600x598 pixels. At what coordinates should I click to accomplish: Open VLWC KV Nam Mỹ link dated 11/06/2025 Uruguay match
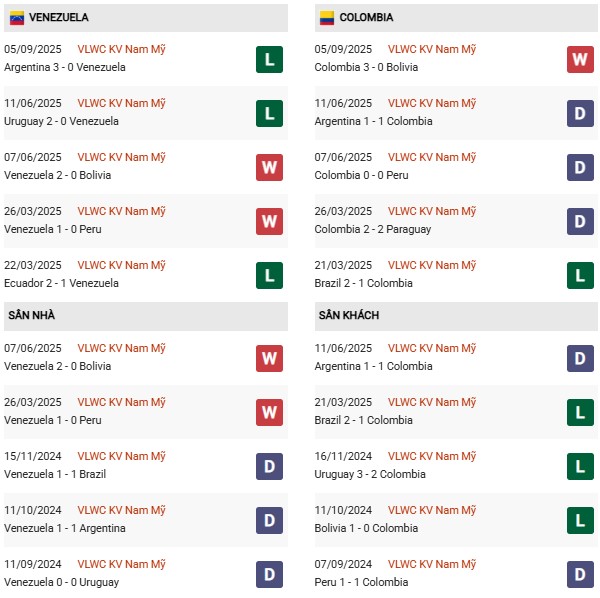(121, 104)
